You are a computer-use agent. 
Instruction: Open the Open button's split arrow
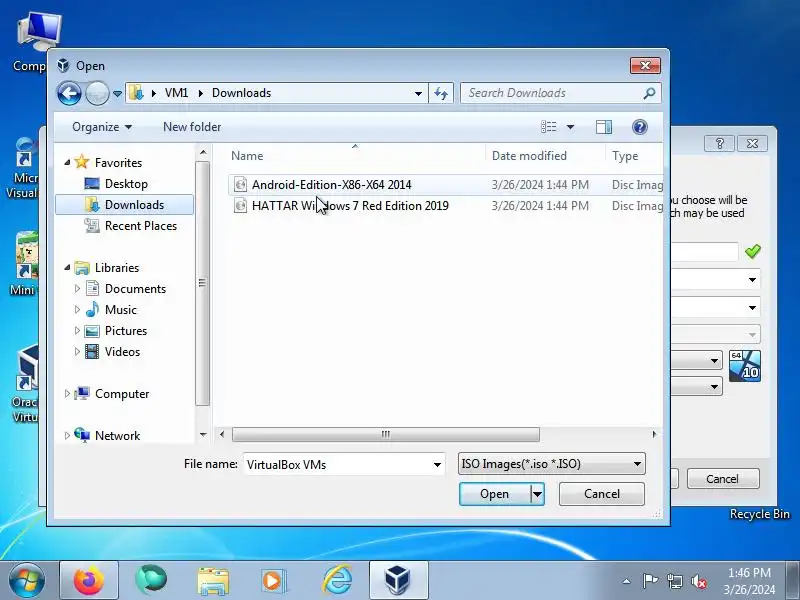[x=537, y=494]
